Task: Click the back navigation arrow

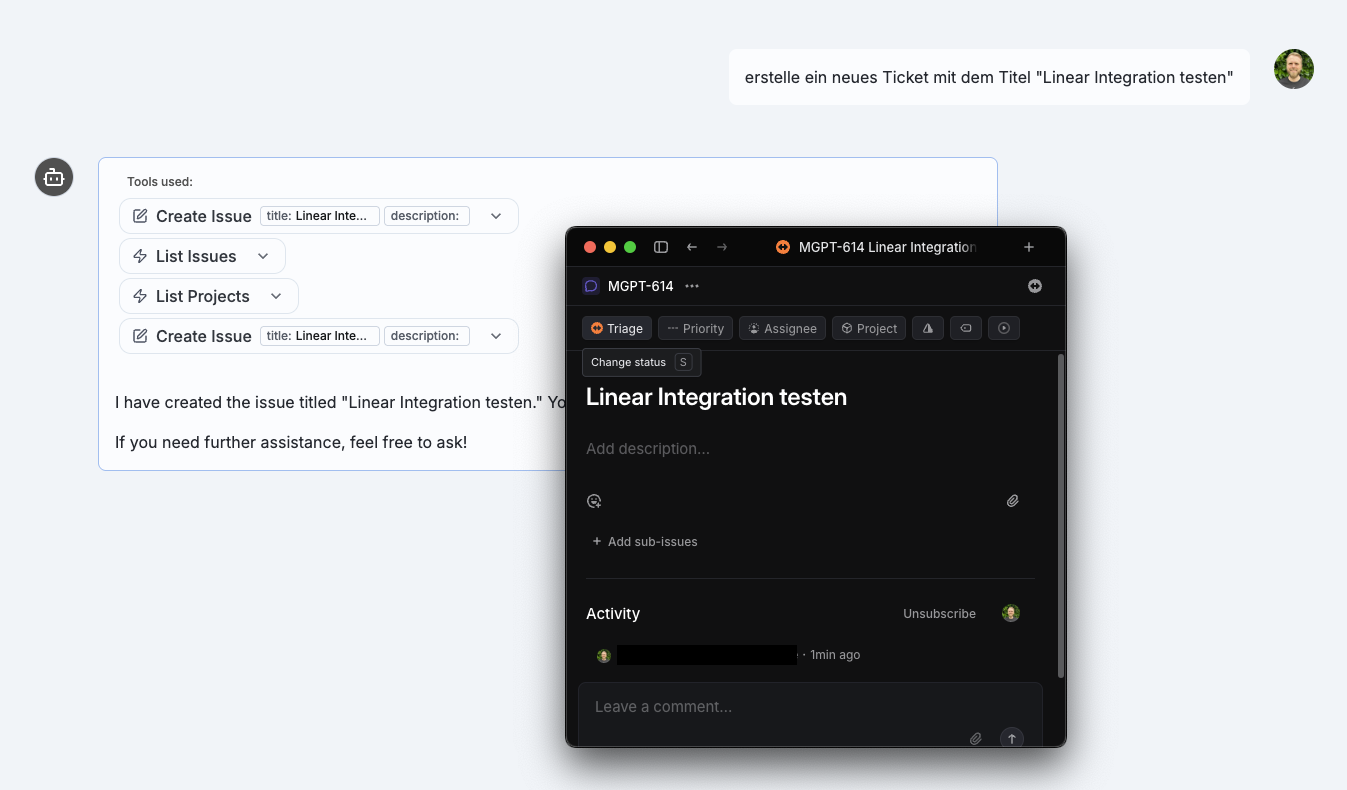Action: click(x=692, y=247)
